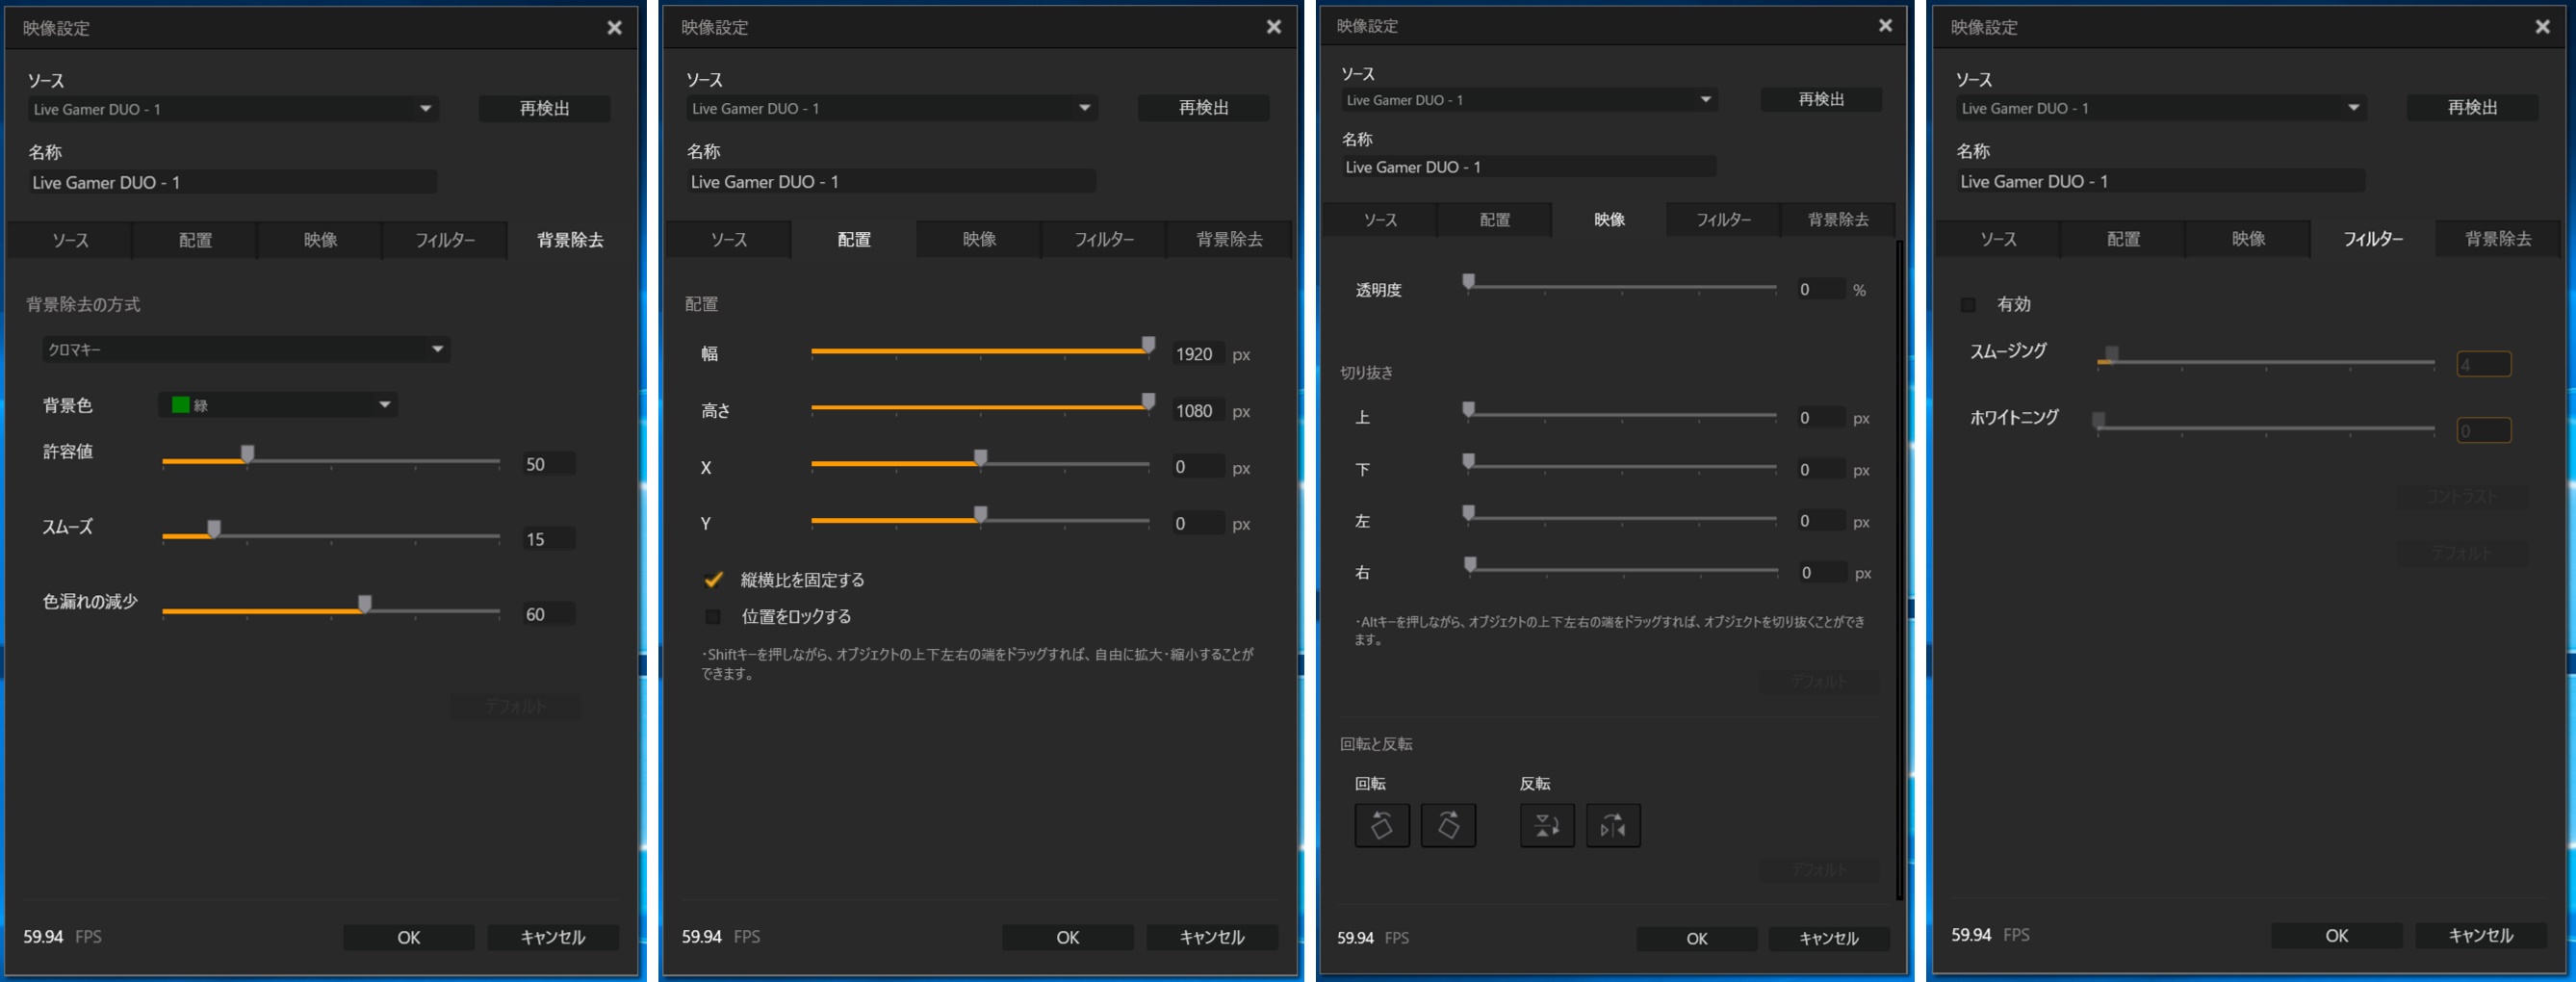The width and height of the screenshot is (2576, 982).
Task: Click the 色漏れの減少 value field showing 60
Action: click(x=548, y=614)
